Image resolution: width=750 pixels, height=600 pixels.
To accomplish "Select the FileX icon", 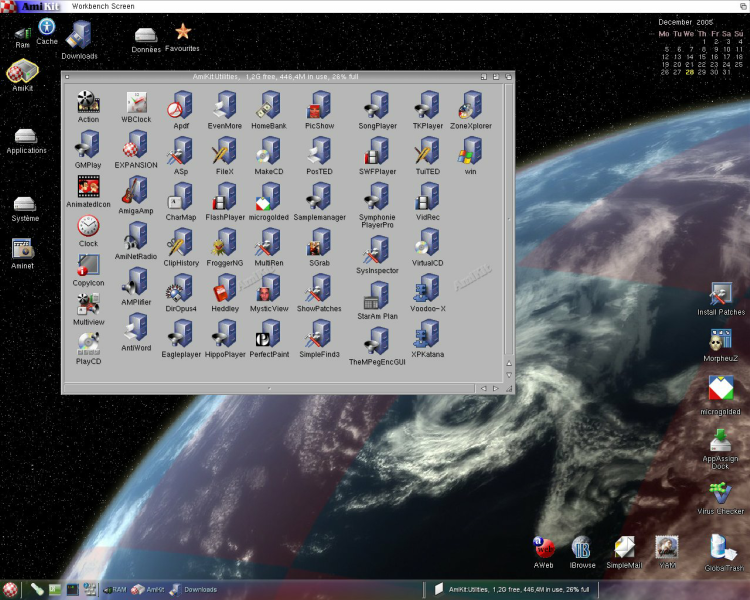I will click(x=225, y=150).
